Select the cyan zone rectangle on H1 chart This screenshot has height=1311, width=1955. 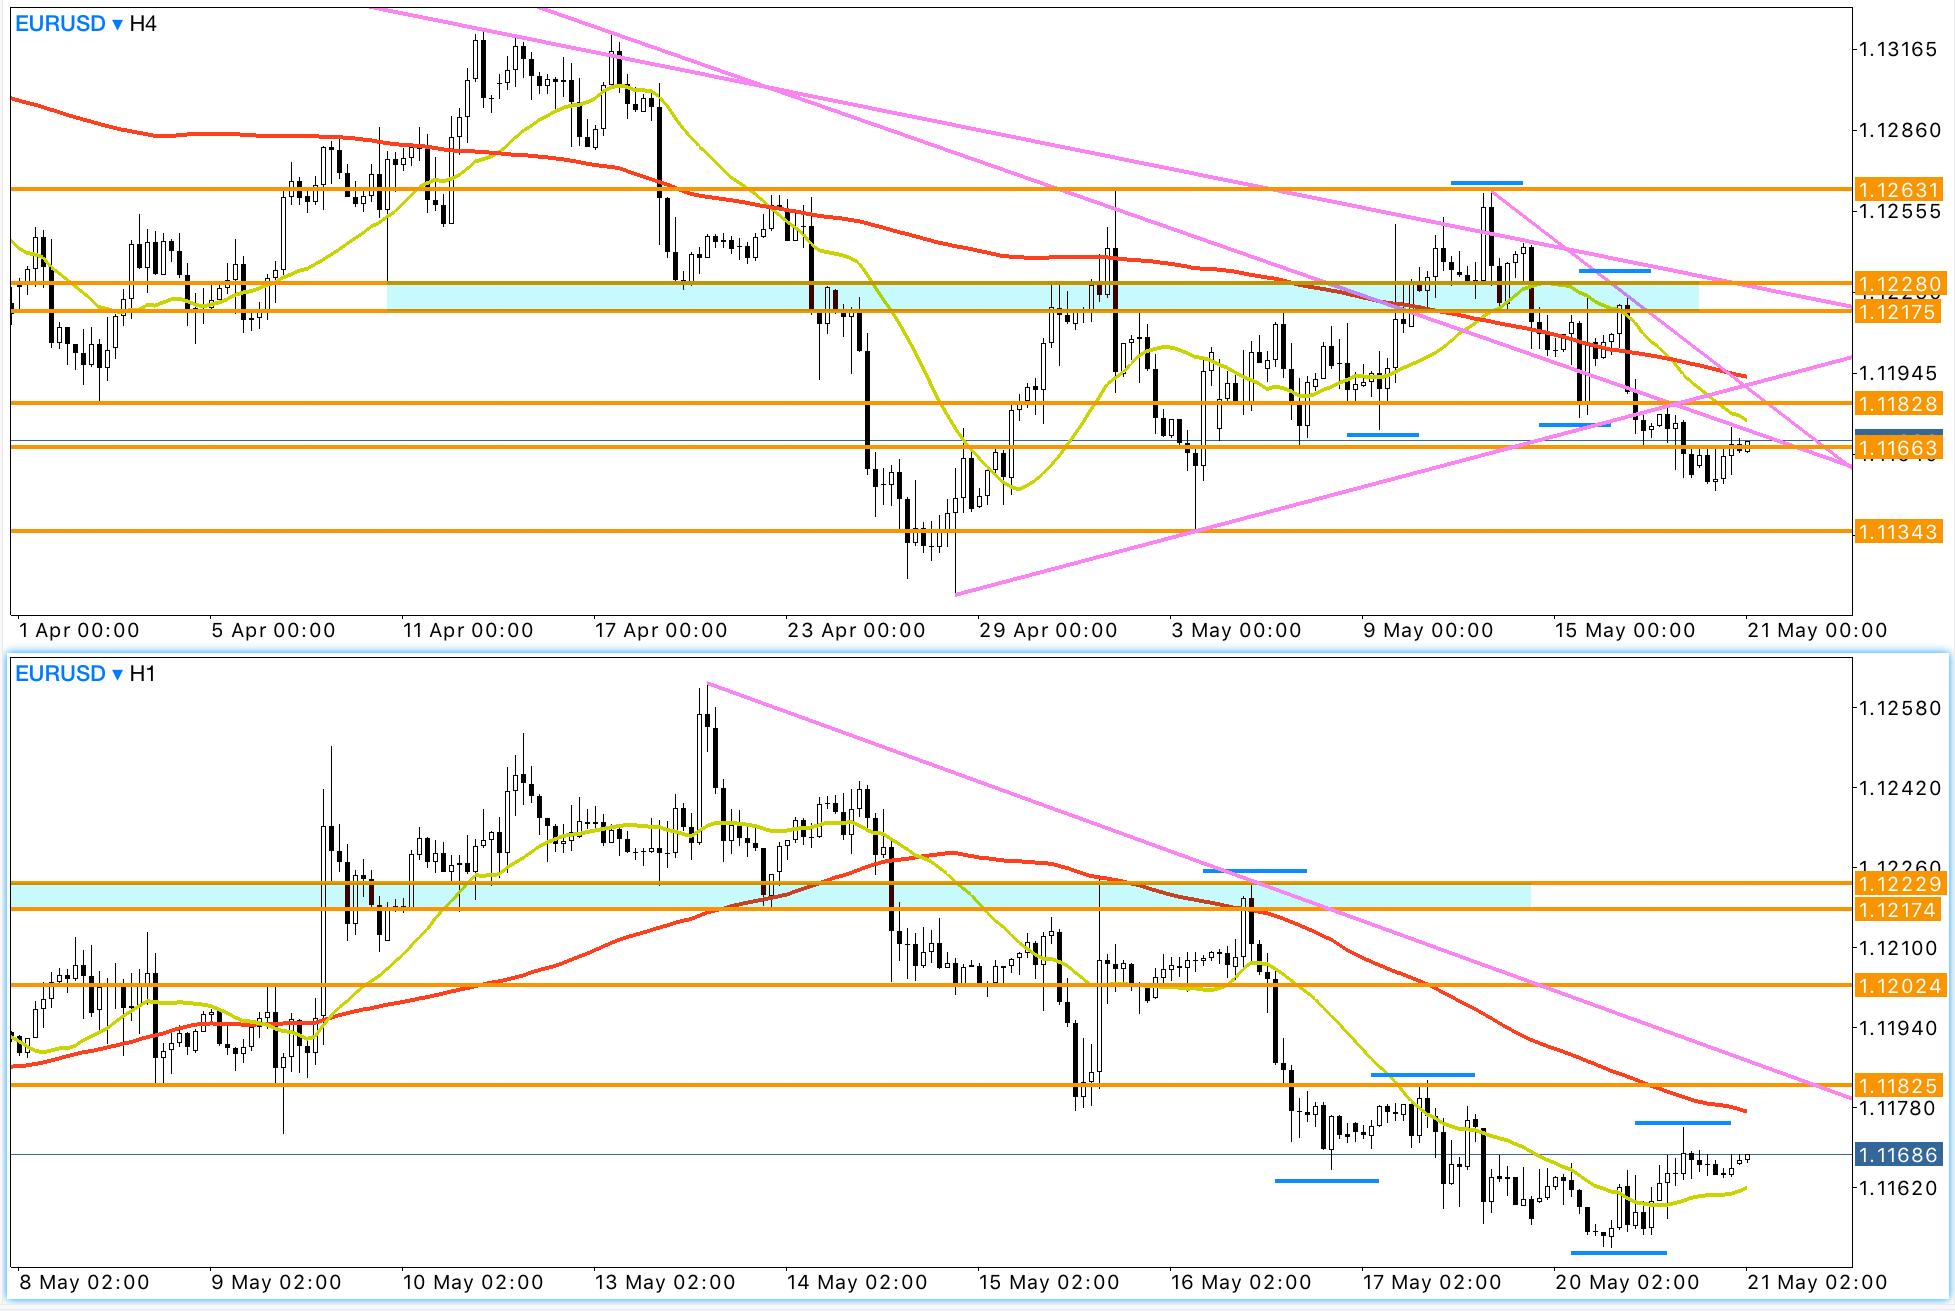click(x=770, y=896)
